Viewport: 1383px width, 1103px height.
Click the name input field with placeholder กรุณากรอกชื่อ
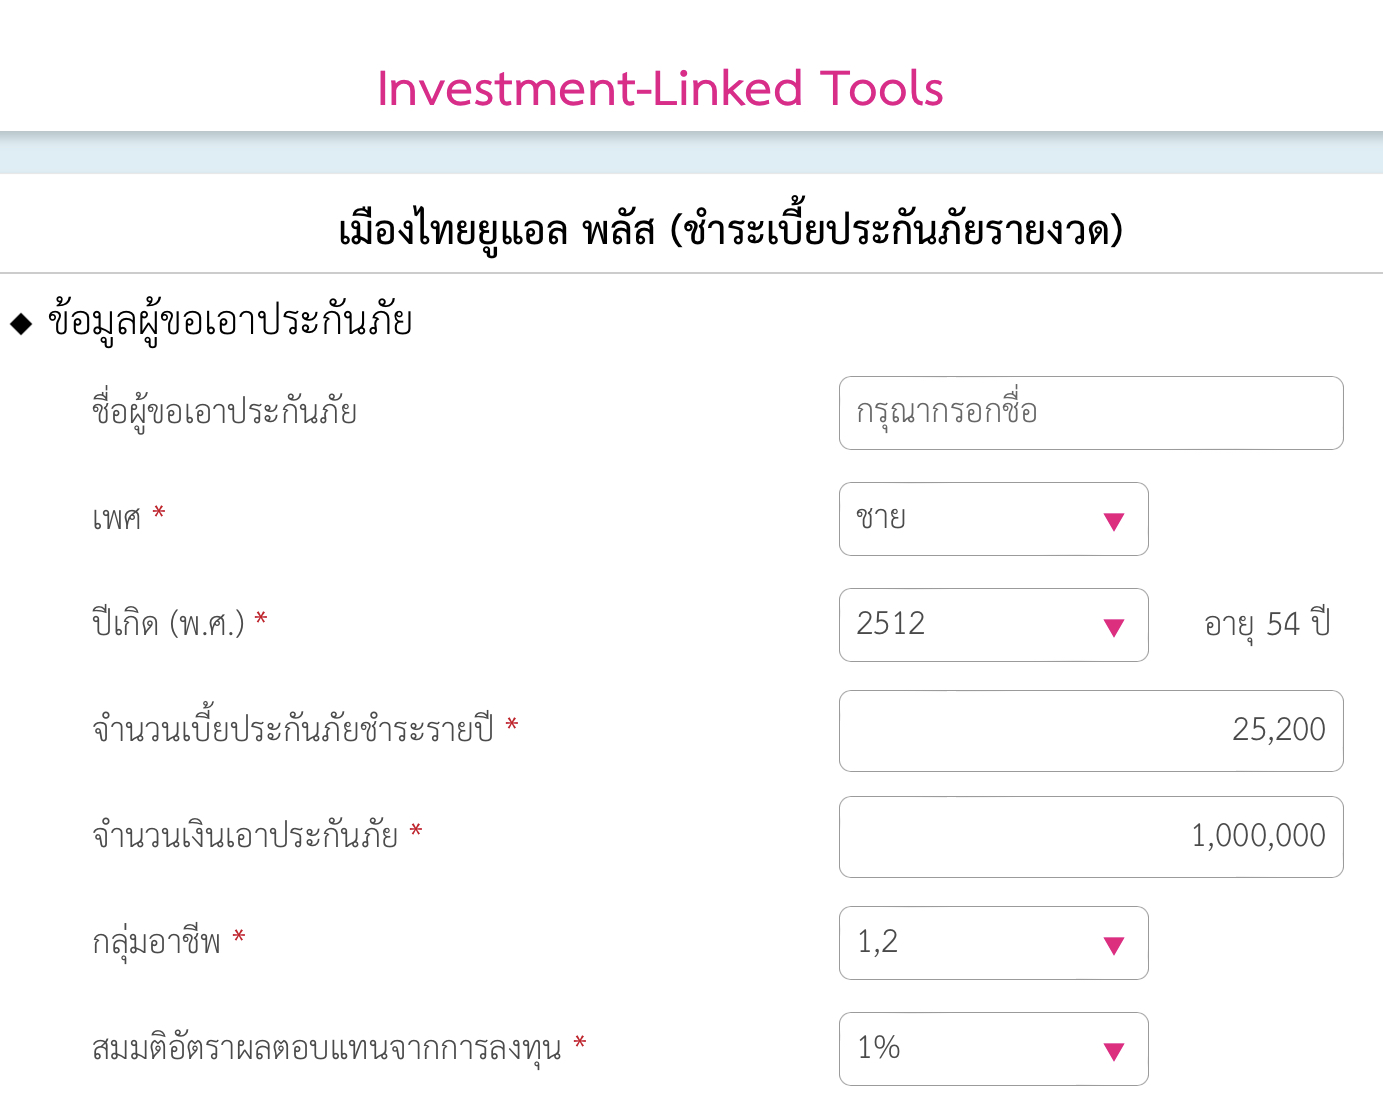point(1090,413)
